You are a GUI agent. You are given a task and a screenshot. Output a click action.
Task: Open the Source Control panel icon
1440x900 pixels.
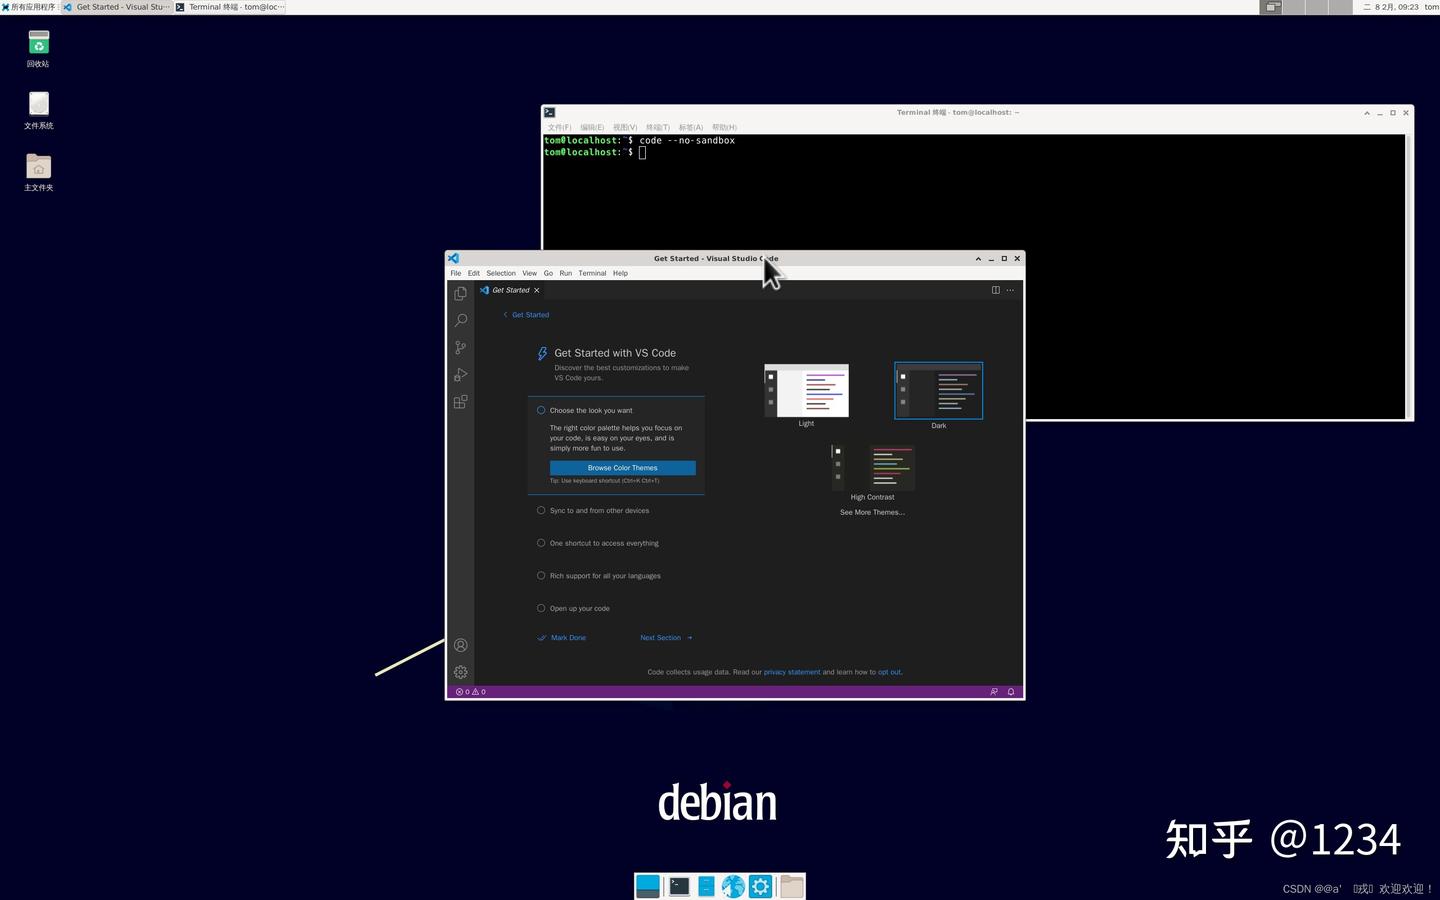[x=460, y=347]
